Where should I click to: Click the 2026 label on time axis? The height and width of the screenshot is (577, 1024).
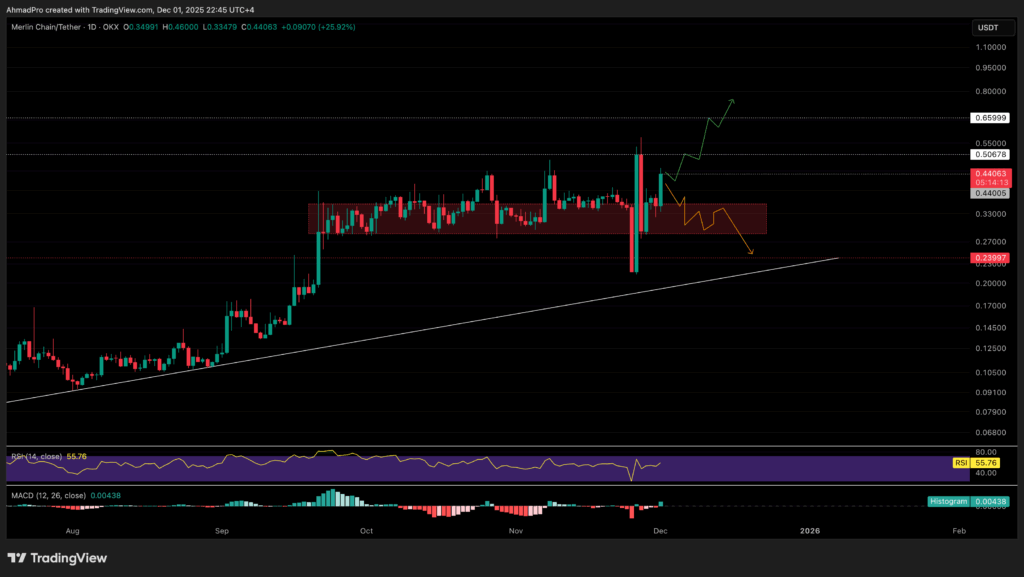(810, 531)
